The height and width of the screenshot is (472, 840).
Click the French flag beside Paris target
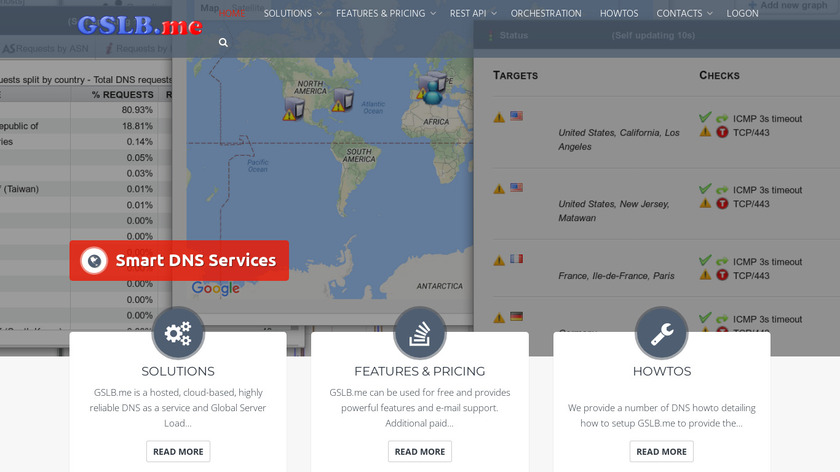[x=516, y=259]
